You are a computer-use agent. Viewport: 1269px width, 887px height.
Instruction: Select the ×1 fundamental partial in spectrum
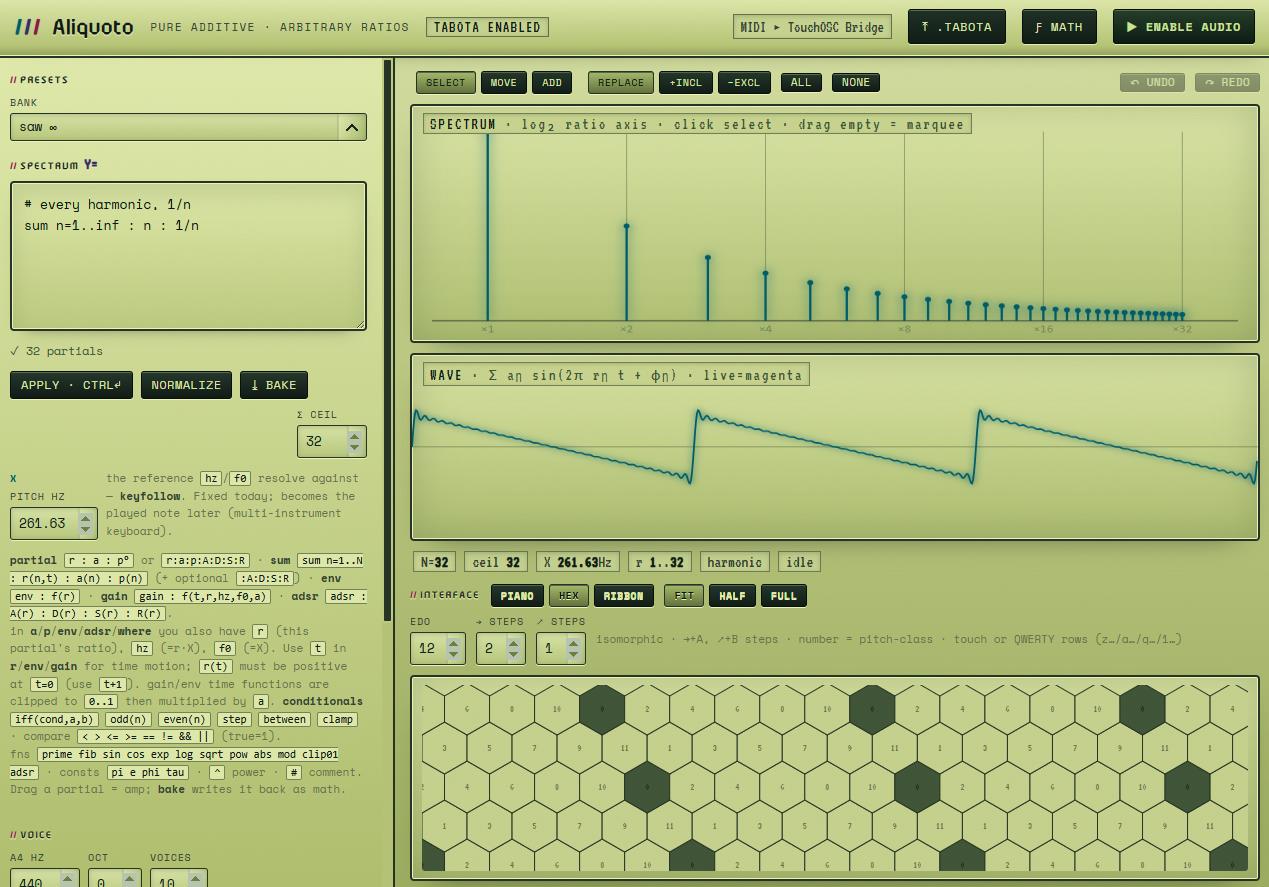pyautogui.click(x=488, y=227)
